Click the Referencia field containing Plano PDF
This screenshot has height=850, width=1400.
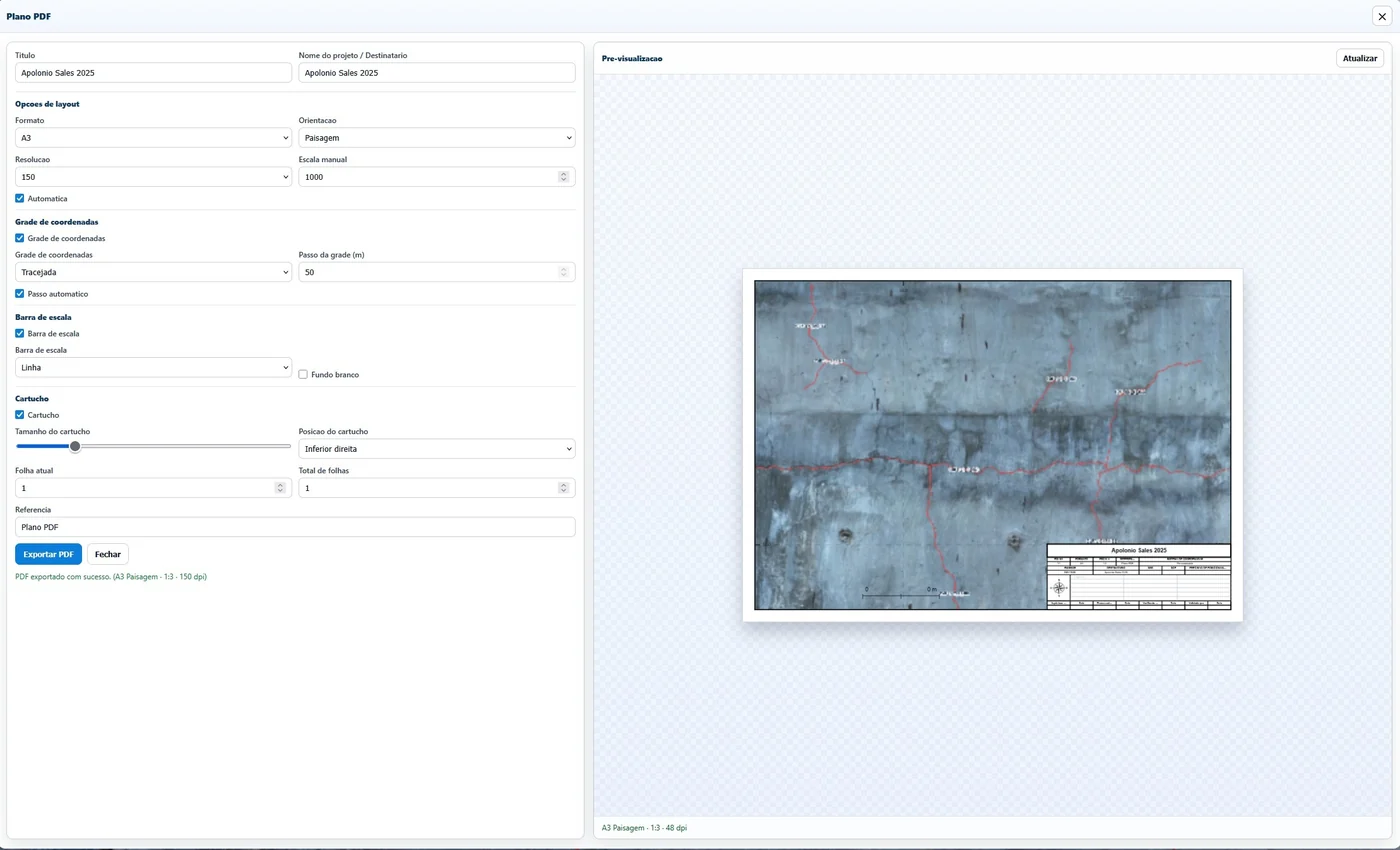click(295, 527)
